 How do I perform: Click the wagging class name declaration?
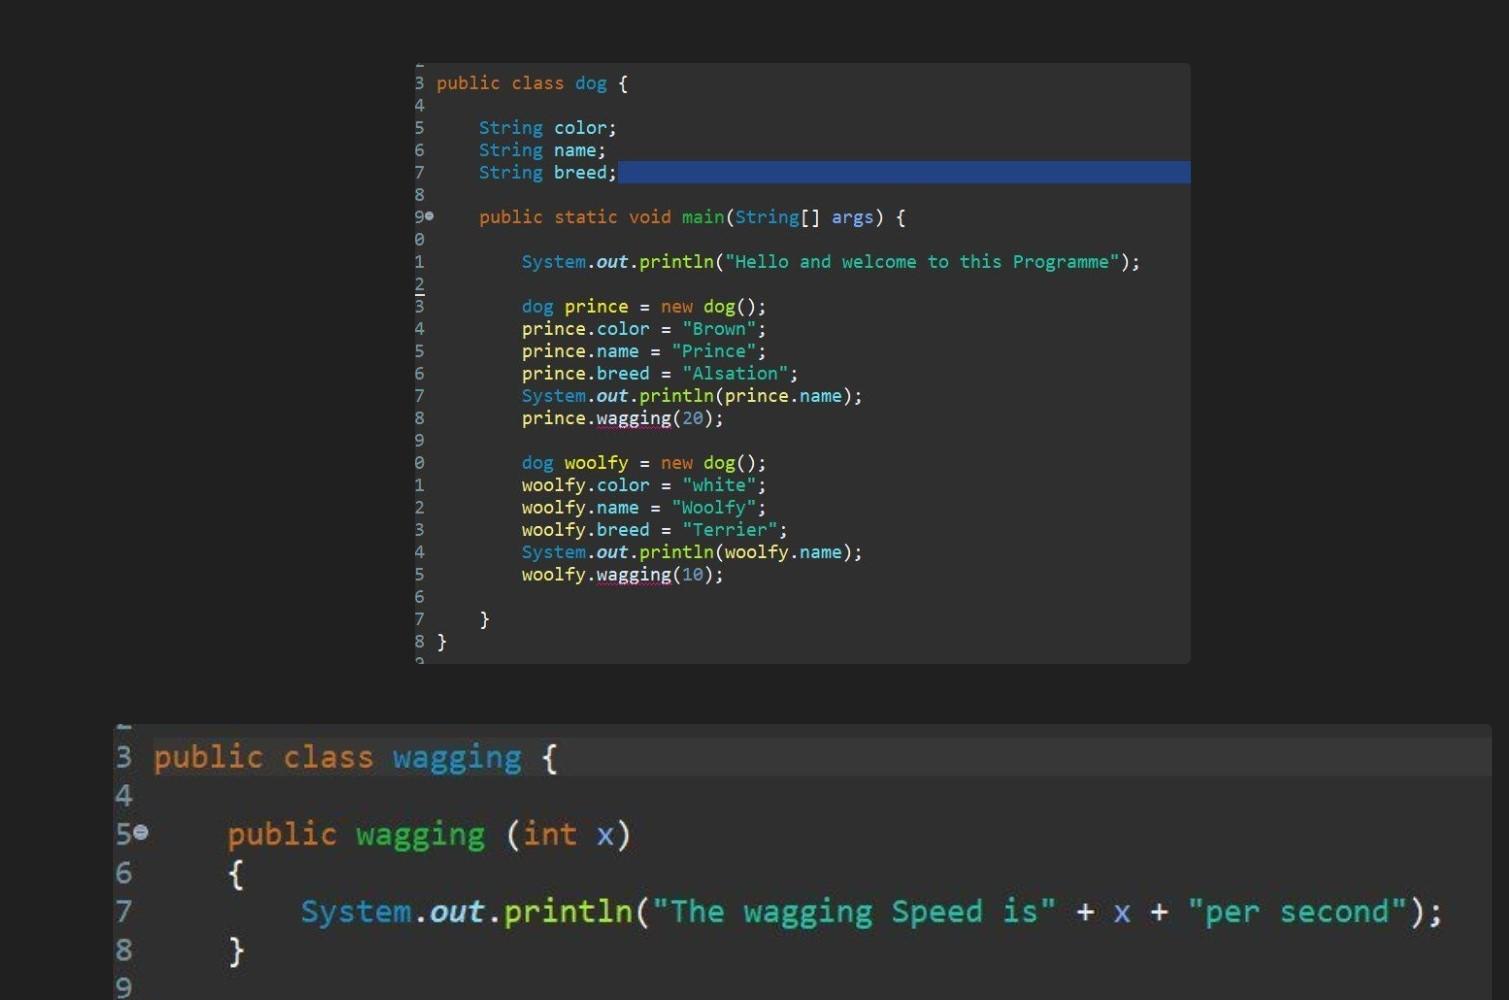click(x=457, y=757)
